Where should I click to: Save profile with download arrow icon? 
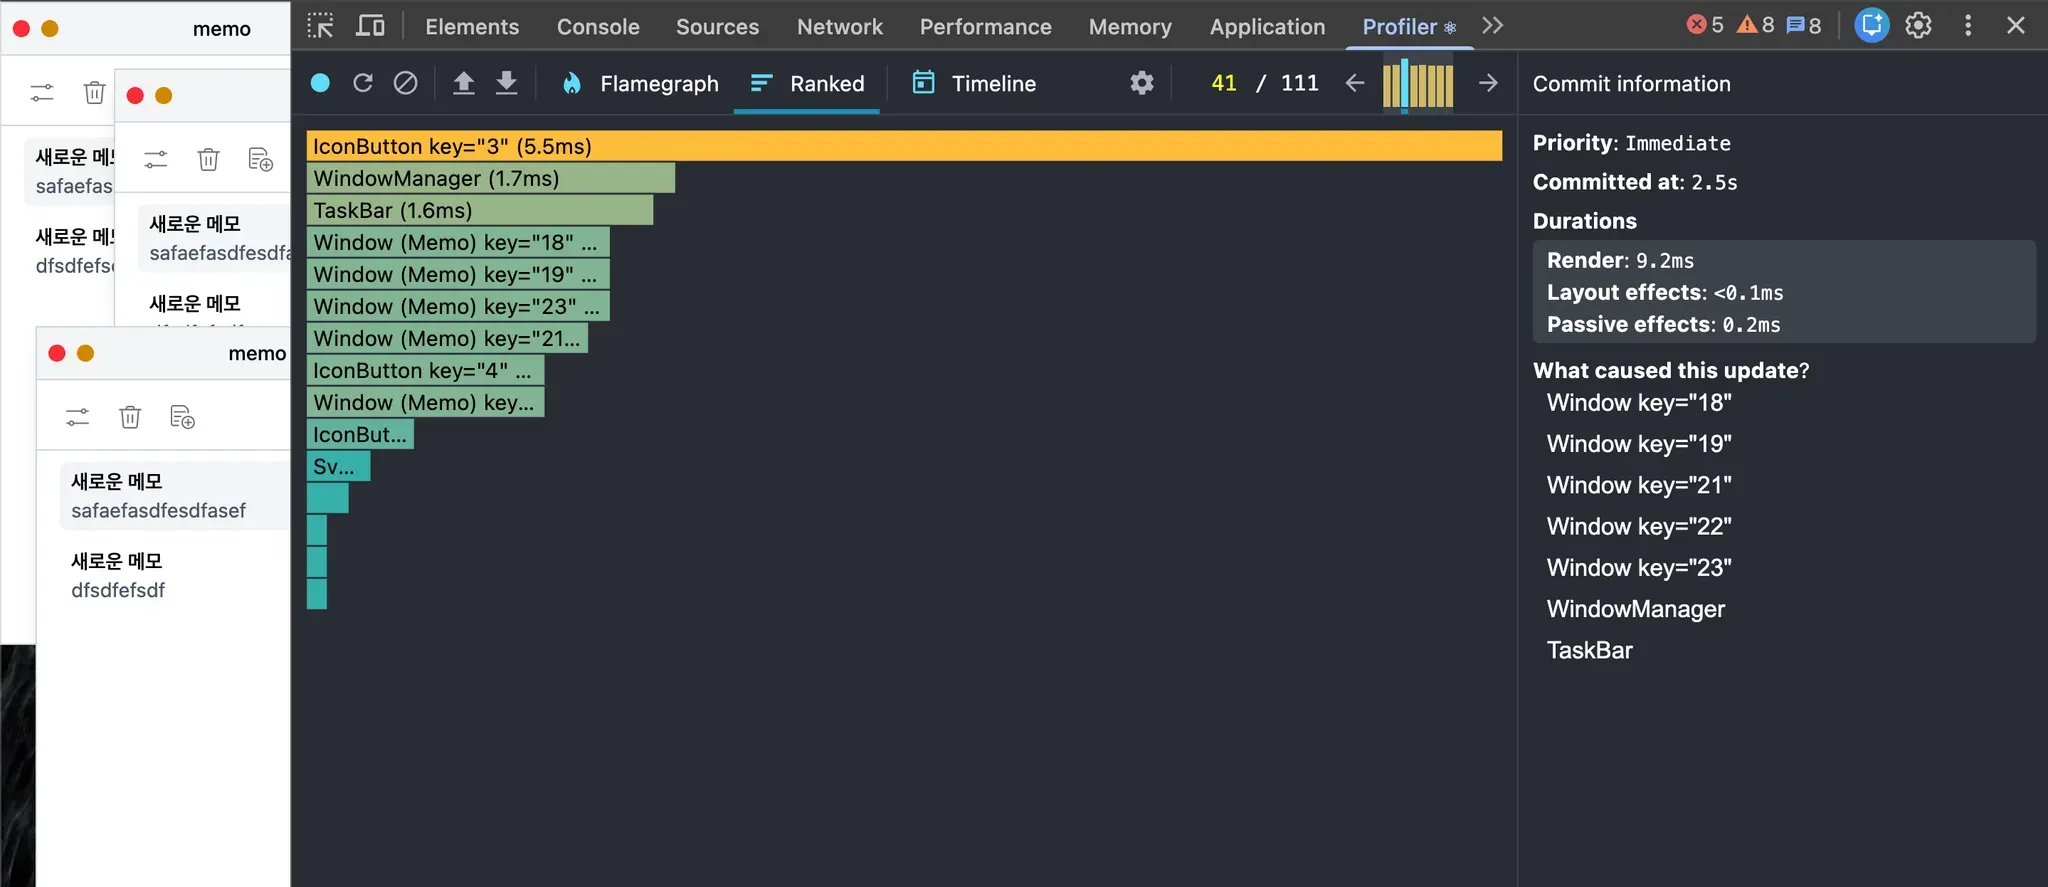point(507,83)
